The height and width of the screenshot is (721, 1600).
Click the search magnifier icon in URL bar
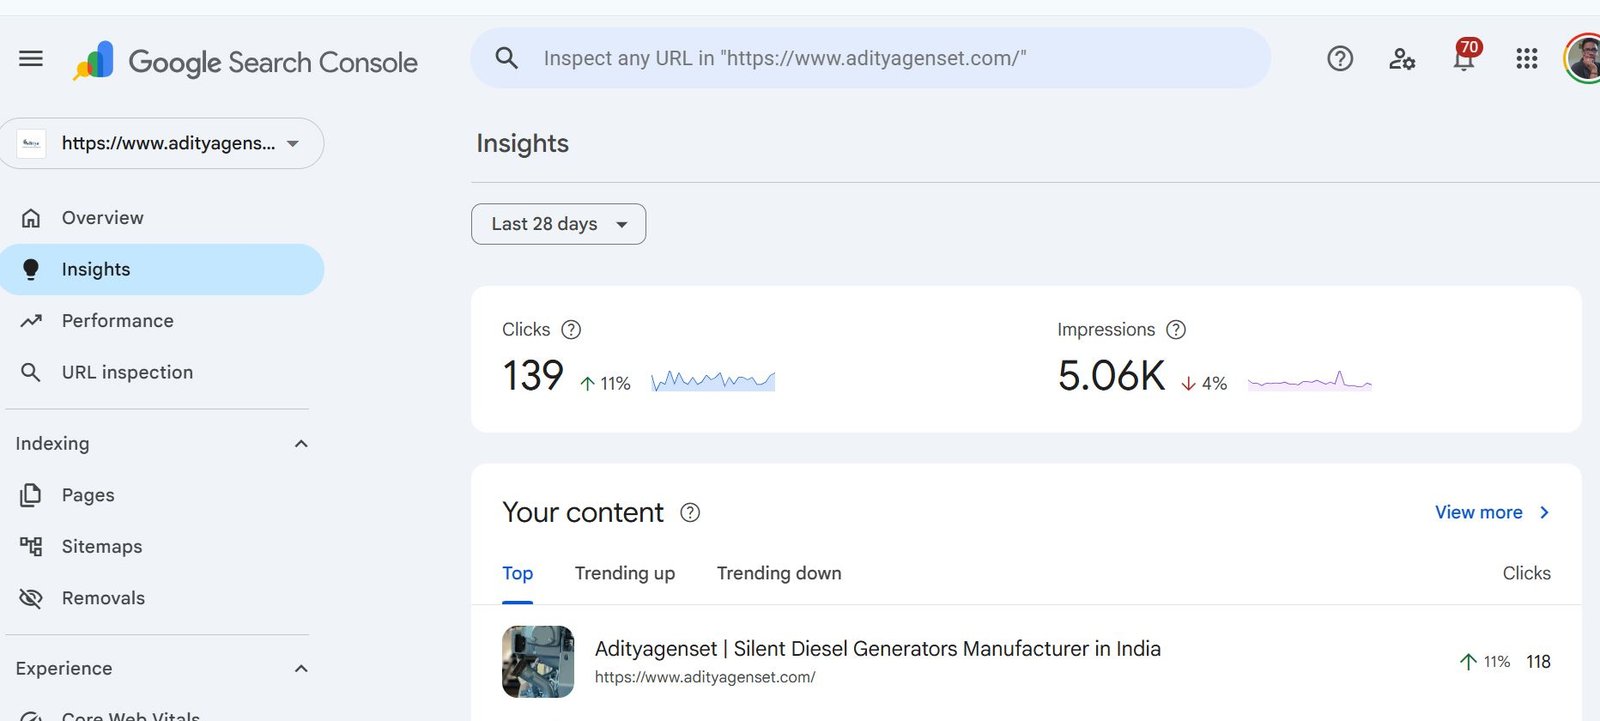tap(507, 58)
